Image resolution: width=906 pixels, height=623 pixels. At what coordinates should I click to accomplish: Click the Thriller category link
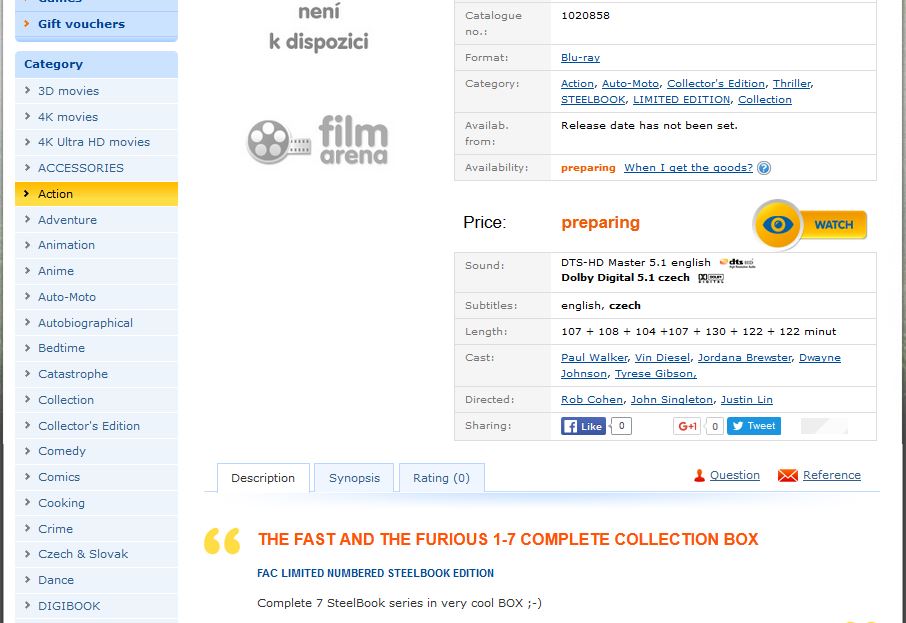coord(792,84)
